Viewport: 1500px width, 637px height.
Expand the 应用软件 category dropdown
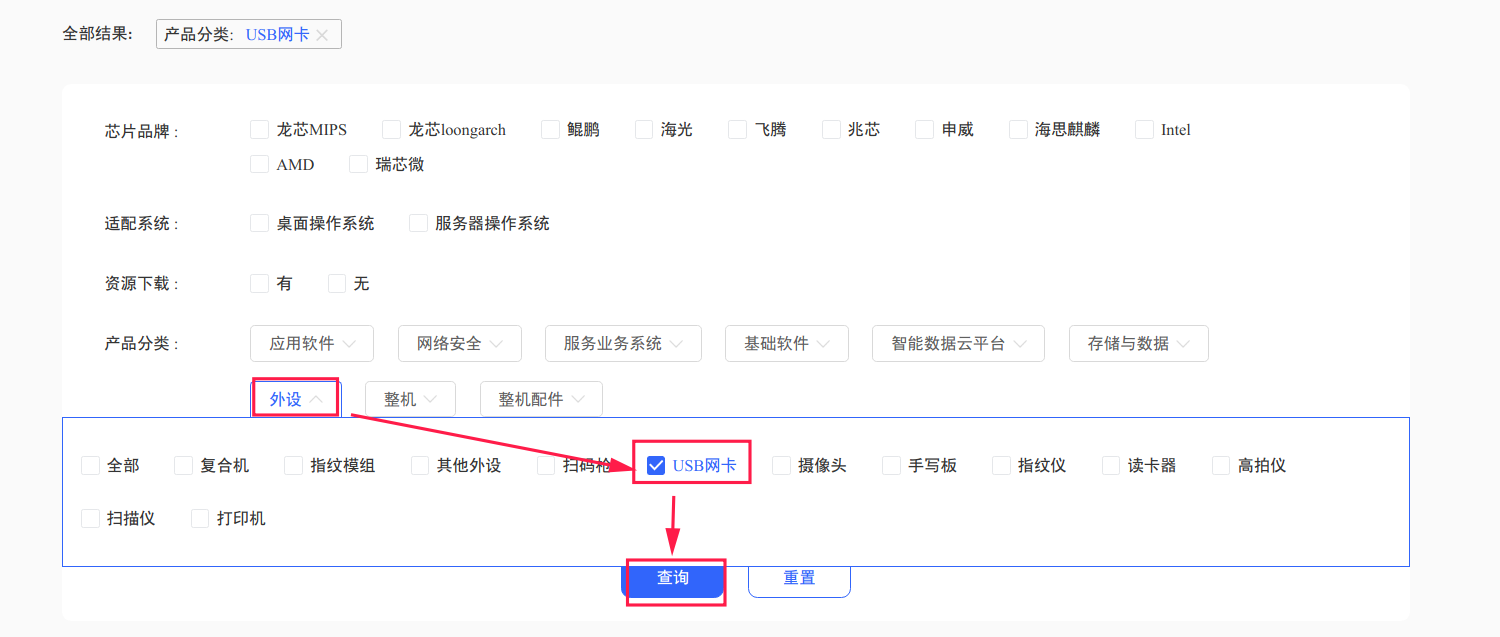[312, 343]
